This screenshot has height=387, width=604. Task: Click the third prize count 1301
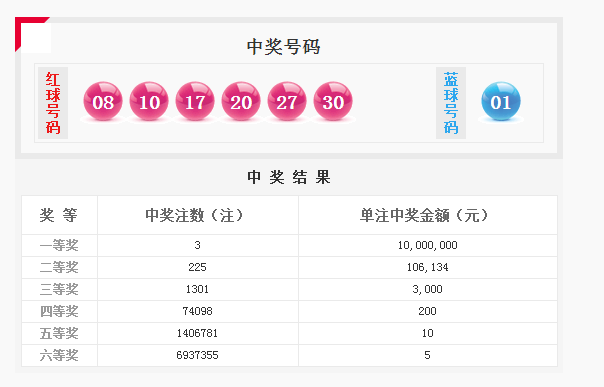pyautogui.click(x=198, y=289)
